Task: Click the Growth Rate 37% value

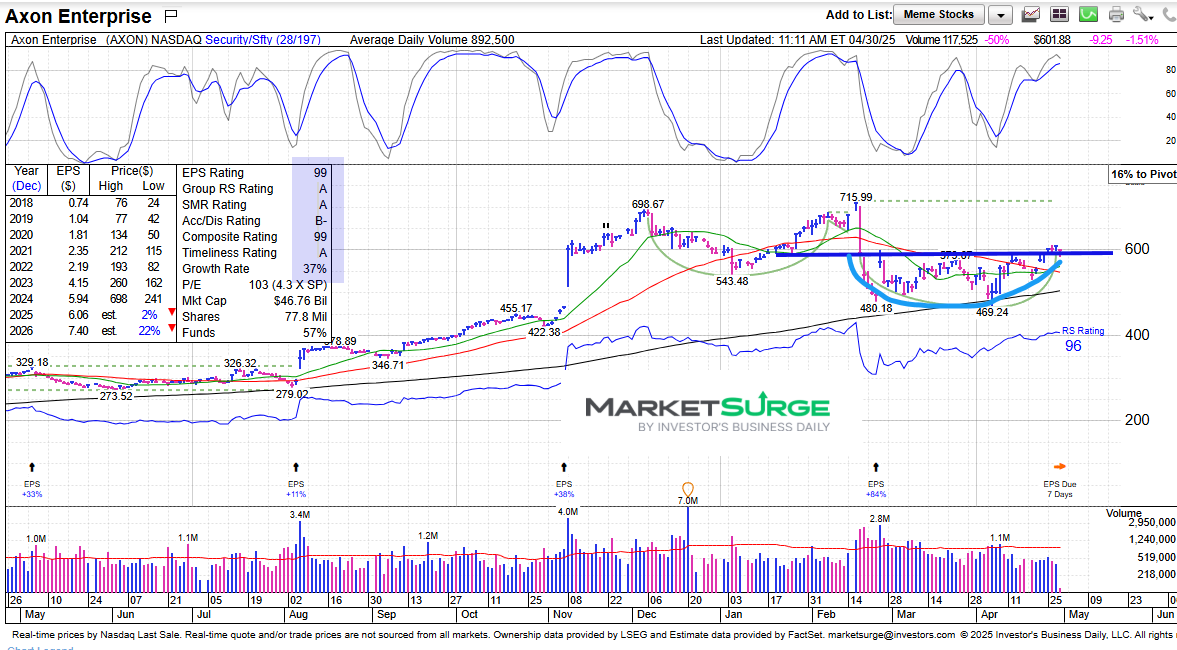Action: [x=315, y=269]
